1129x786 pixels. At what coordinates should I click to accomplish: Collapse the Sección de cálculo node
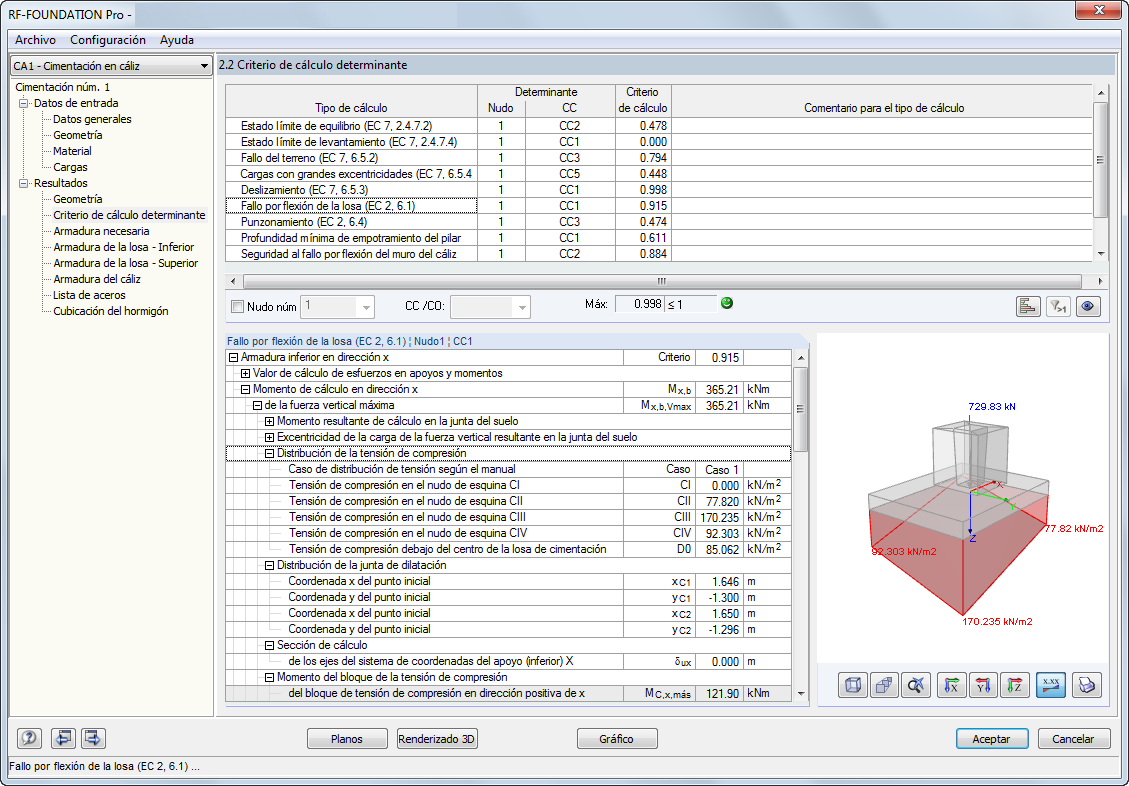(269, 645)
